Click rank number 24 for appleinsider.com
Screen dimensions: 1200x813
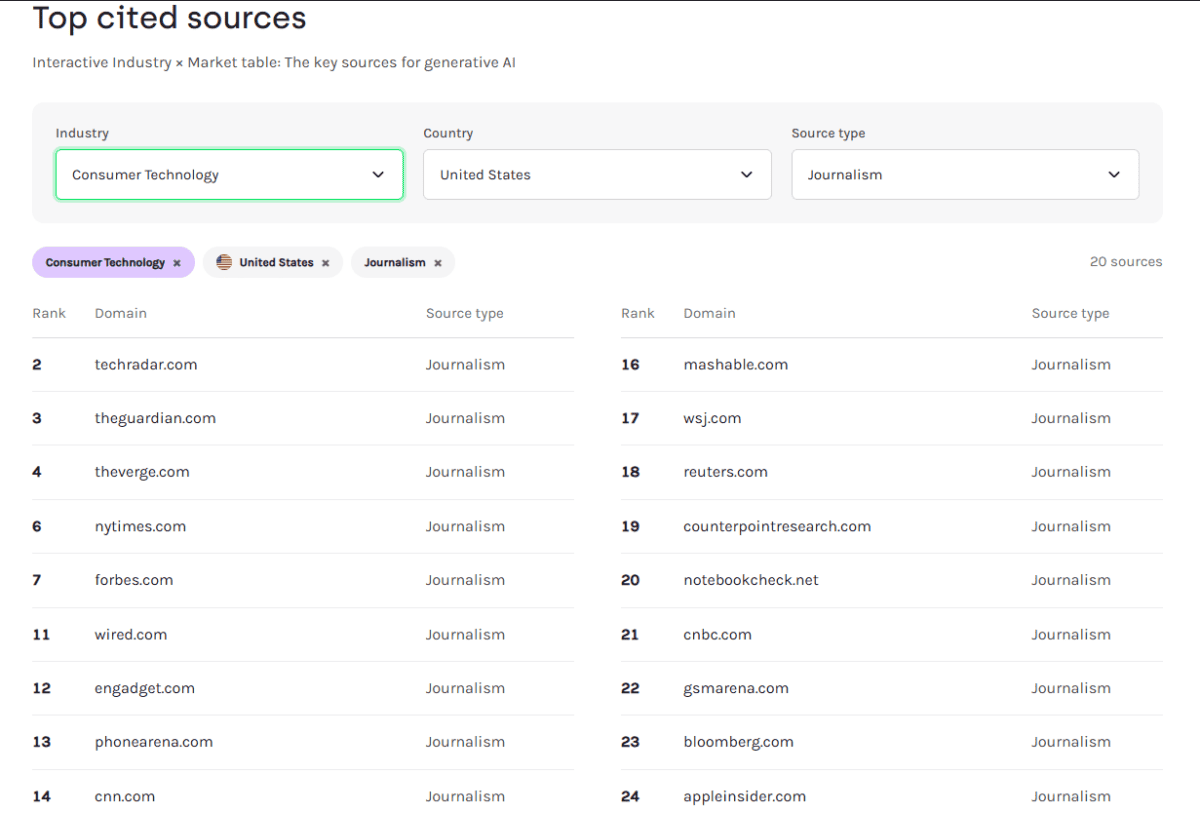coord(630,796)
